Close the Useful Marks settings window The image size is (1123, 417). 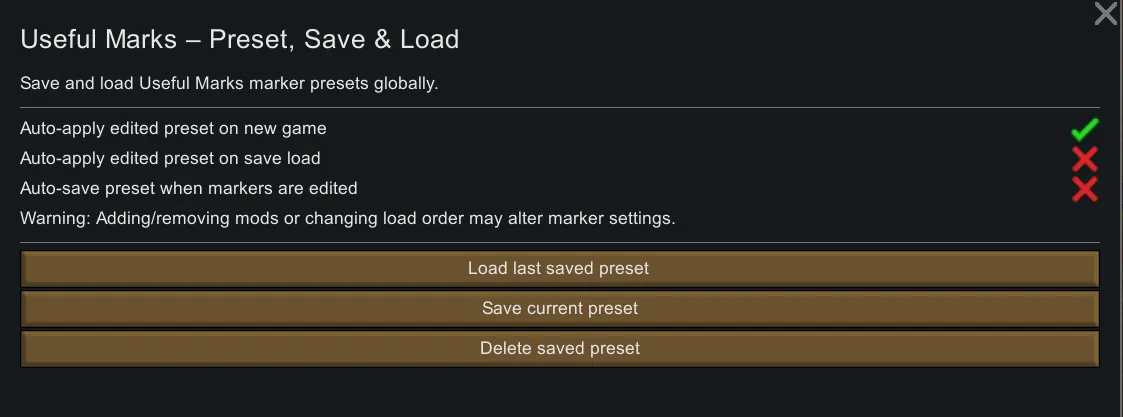coord(1105,14)
